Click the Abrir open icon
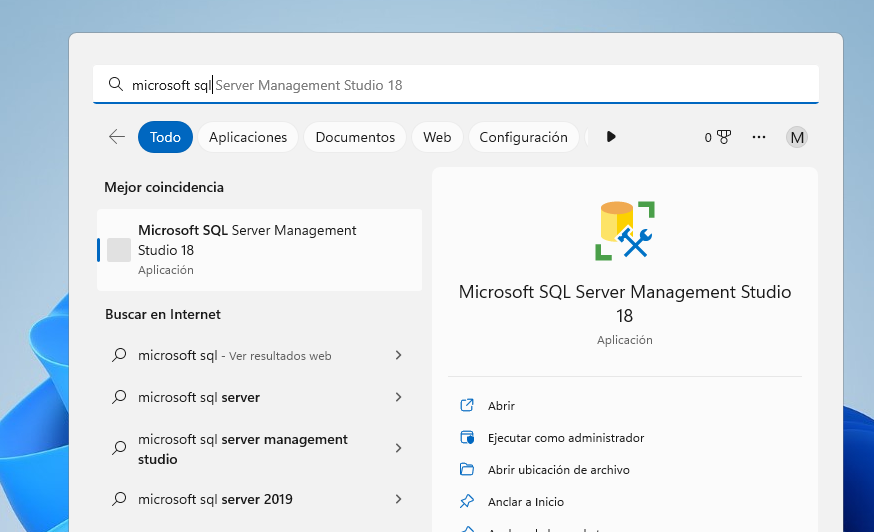 (467, 405)
